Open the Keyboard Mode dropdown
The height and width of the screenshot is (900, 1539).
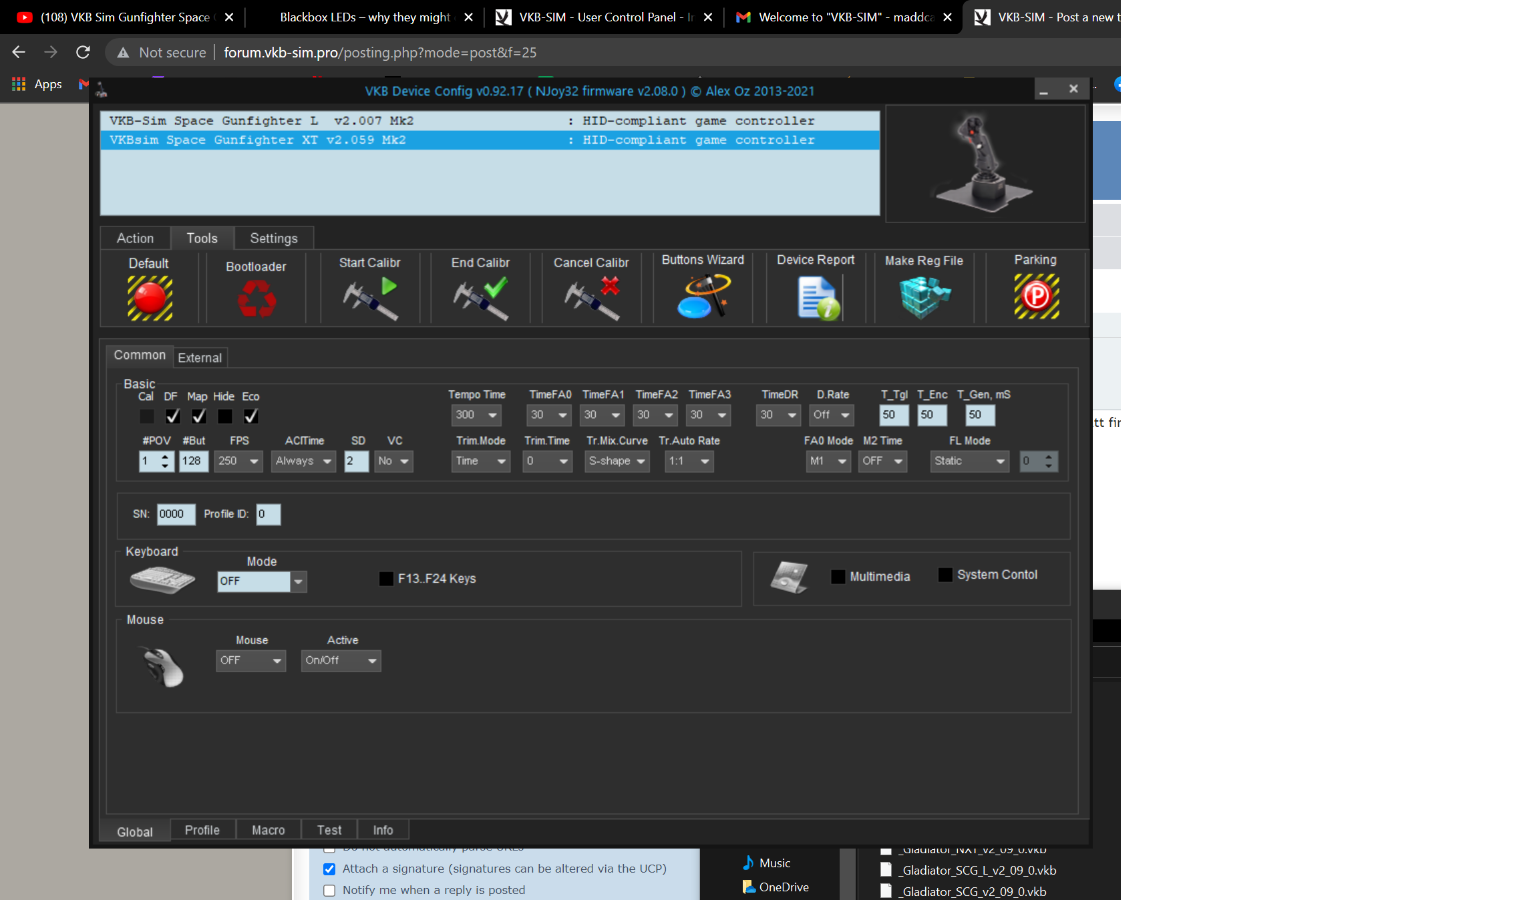262,581
